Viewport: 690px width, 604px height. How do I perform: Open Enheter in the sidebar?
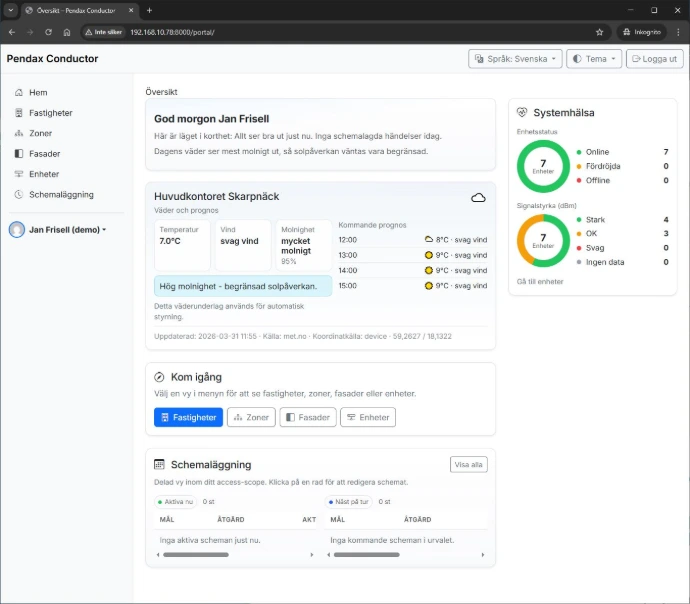44,174
